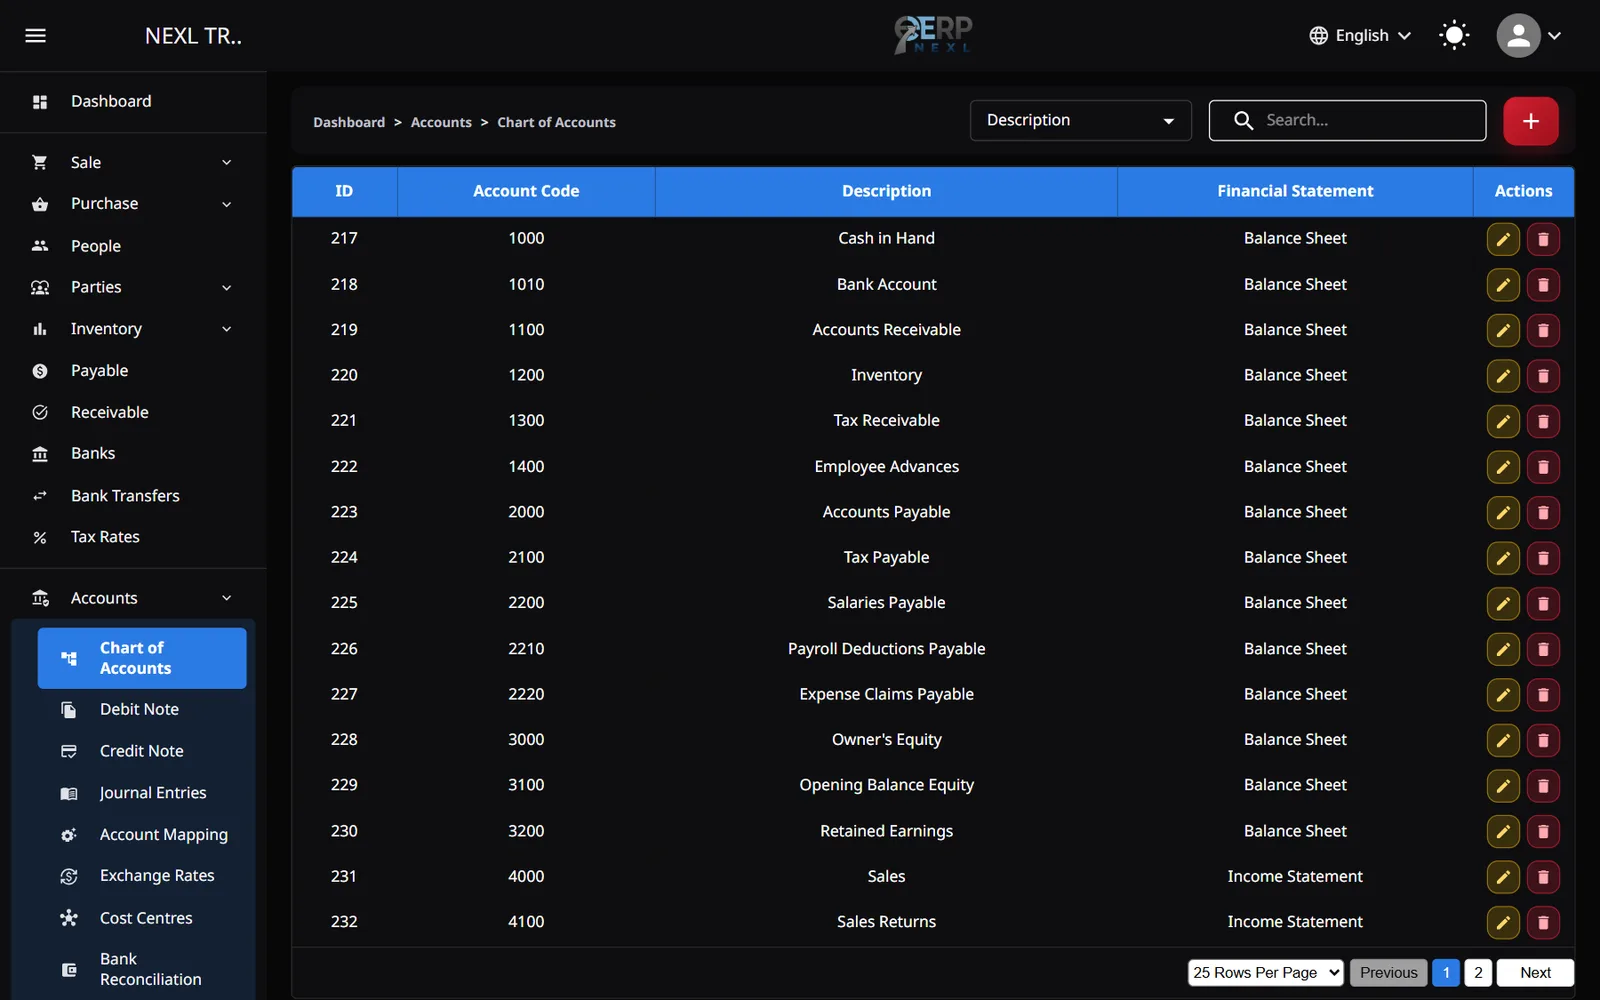Change the 25 Rows Per Page dropdown

(1265, 973)
